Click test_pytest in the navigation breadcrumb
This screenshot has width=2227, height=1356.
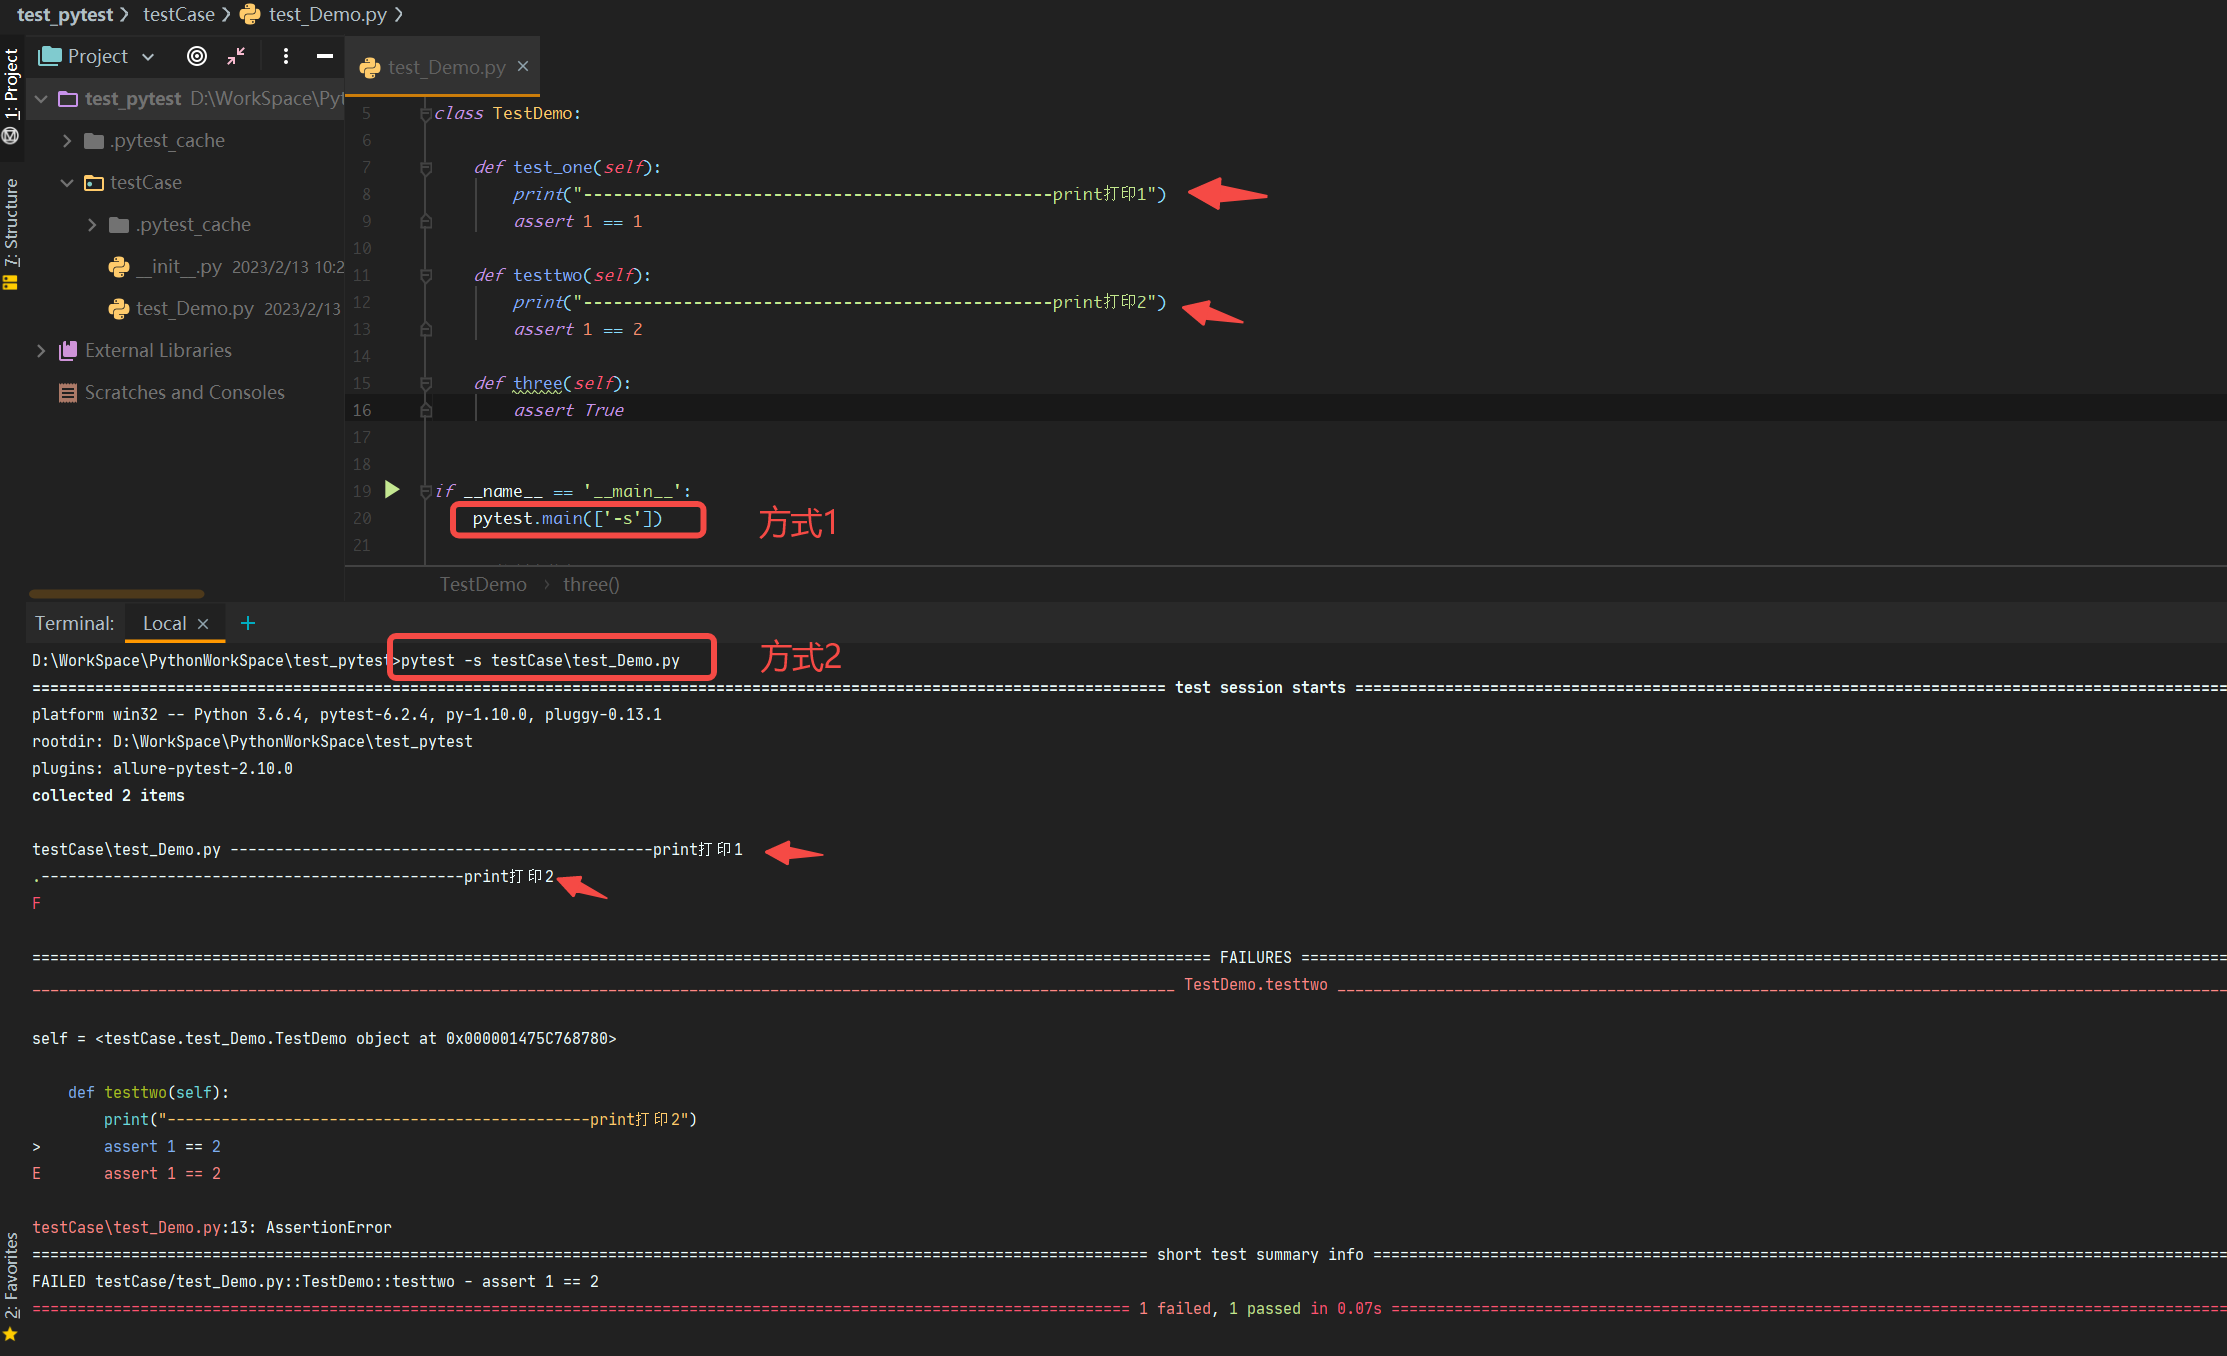(65, 14)
